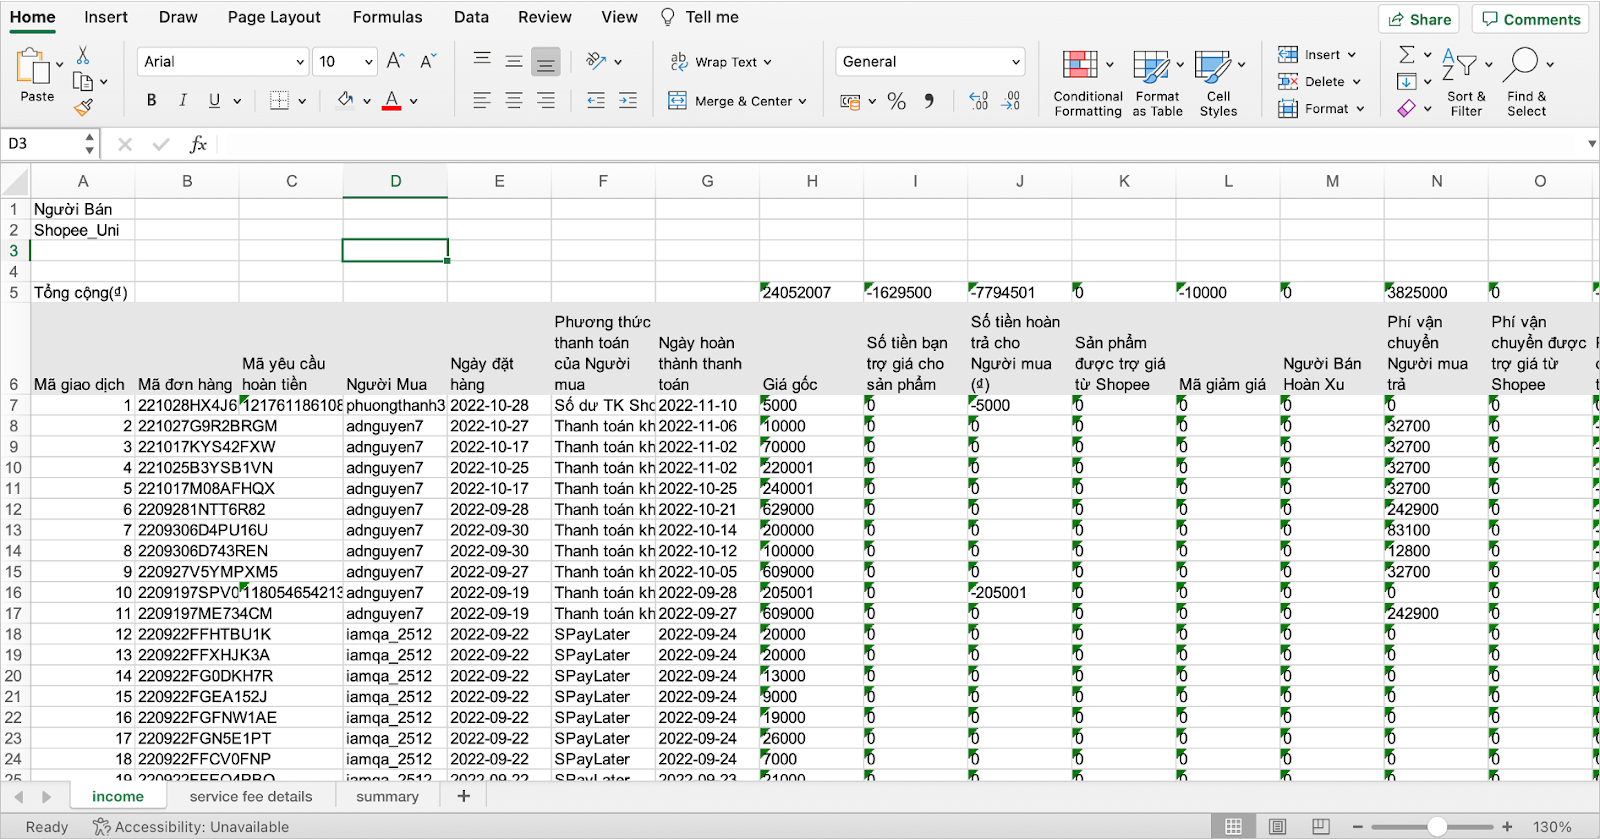Click the Cut scissors icon
Image resolution: width=1600 pixels, height=839 pixels.
(x=83, y=55)
